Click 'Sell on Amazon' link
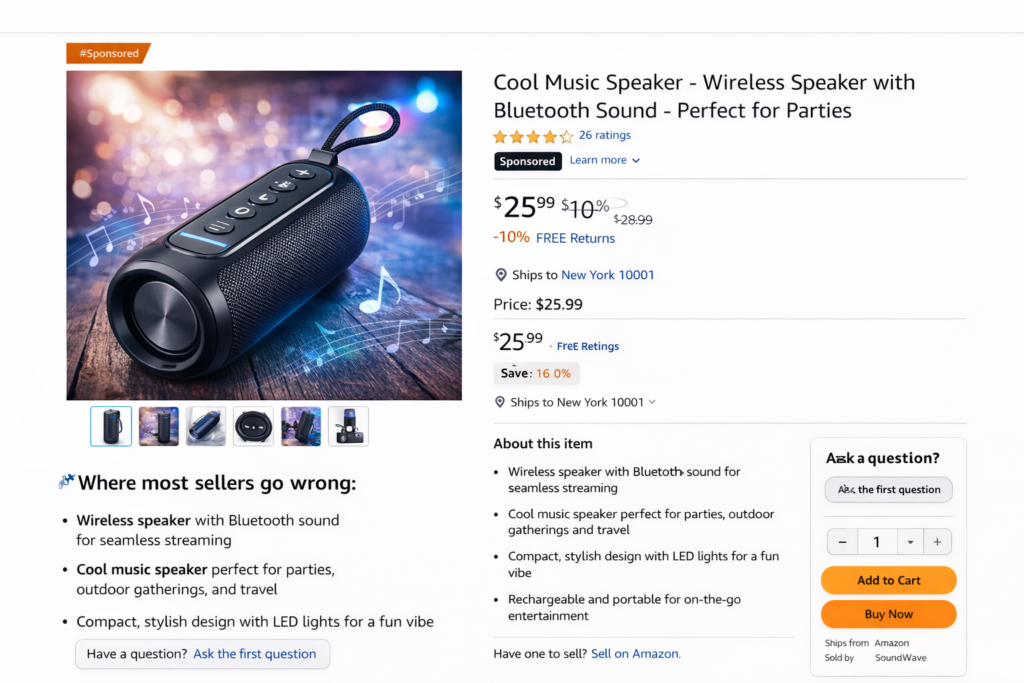The height and width of the screenshot is (683, 1024). 635,653
